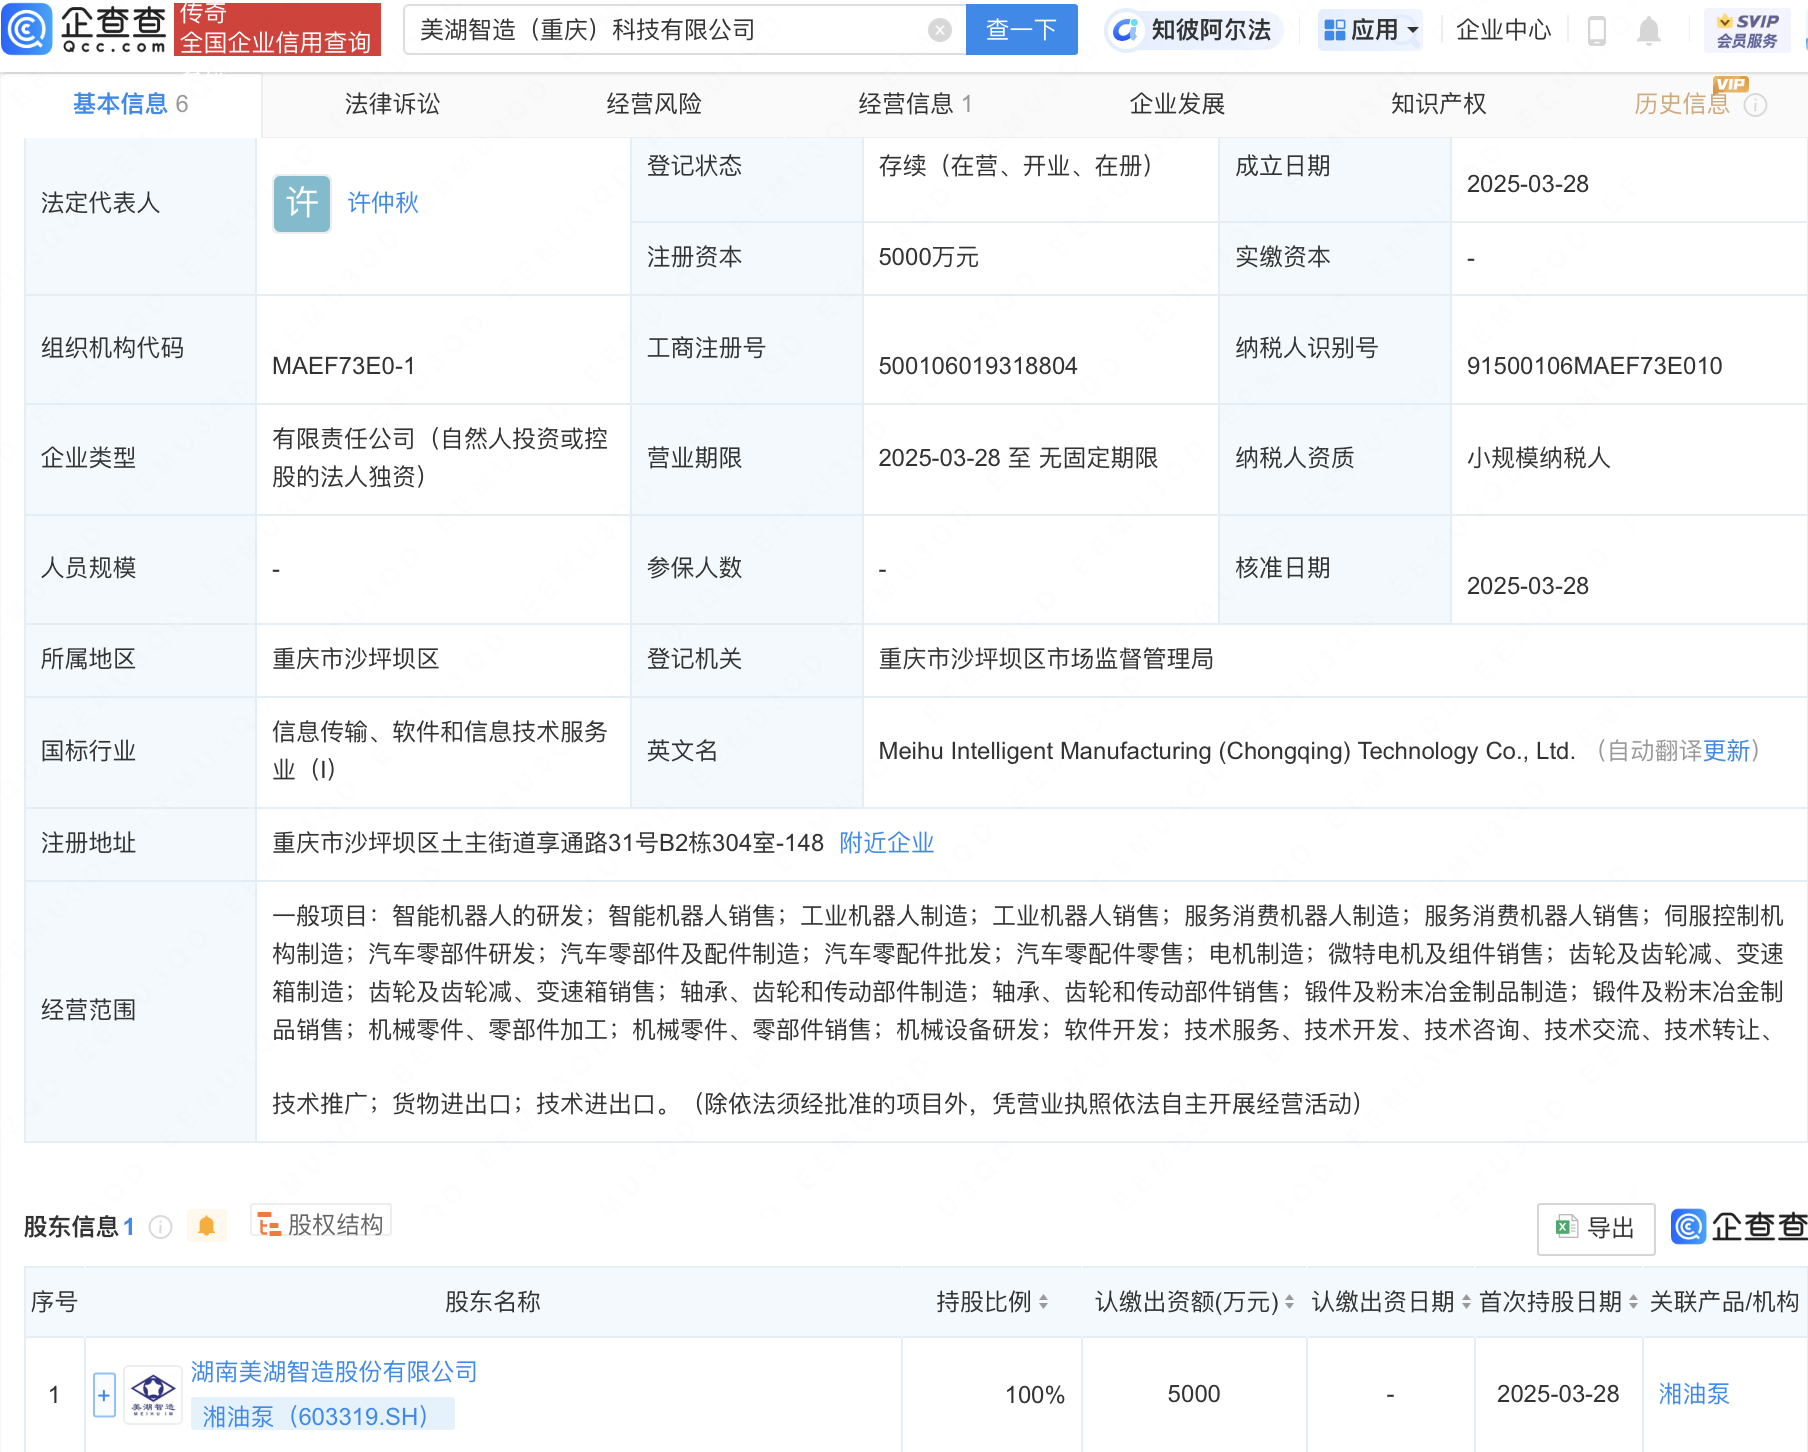Click the 导出 export button
The width and height of the screenshot is (1808, 1452).
click(x=1596, y=1228)
